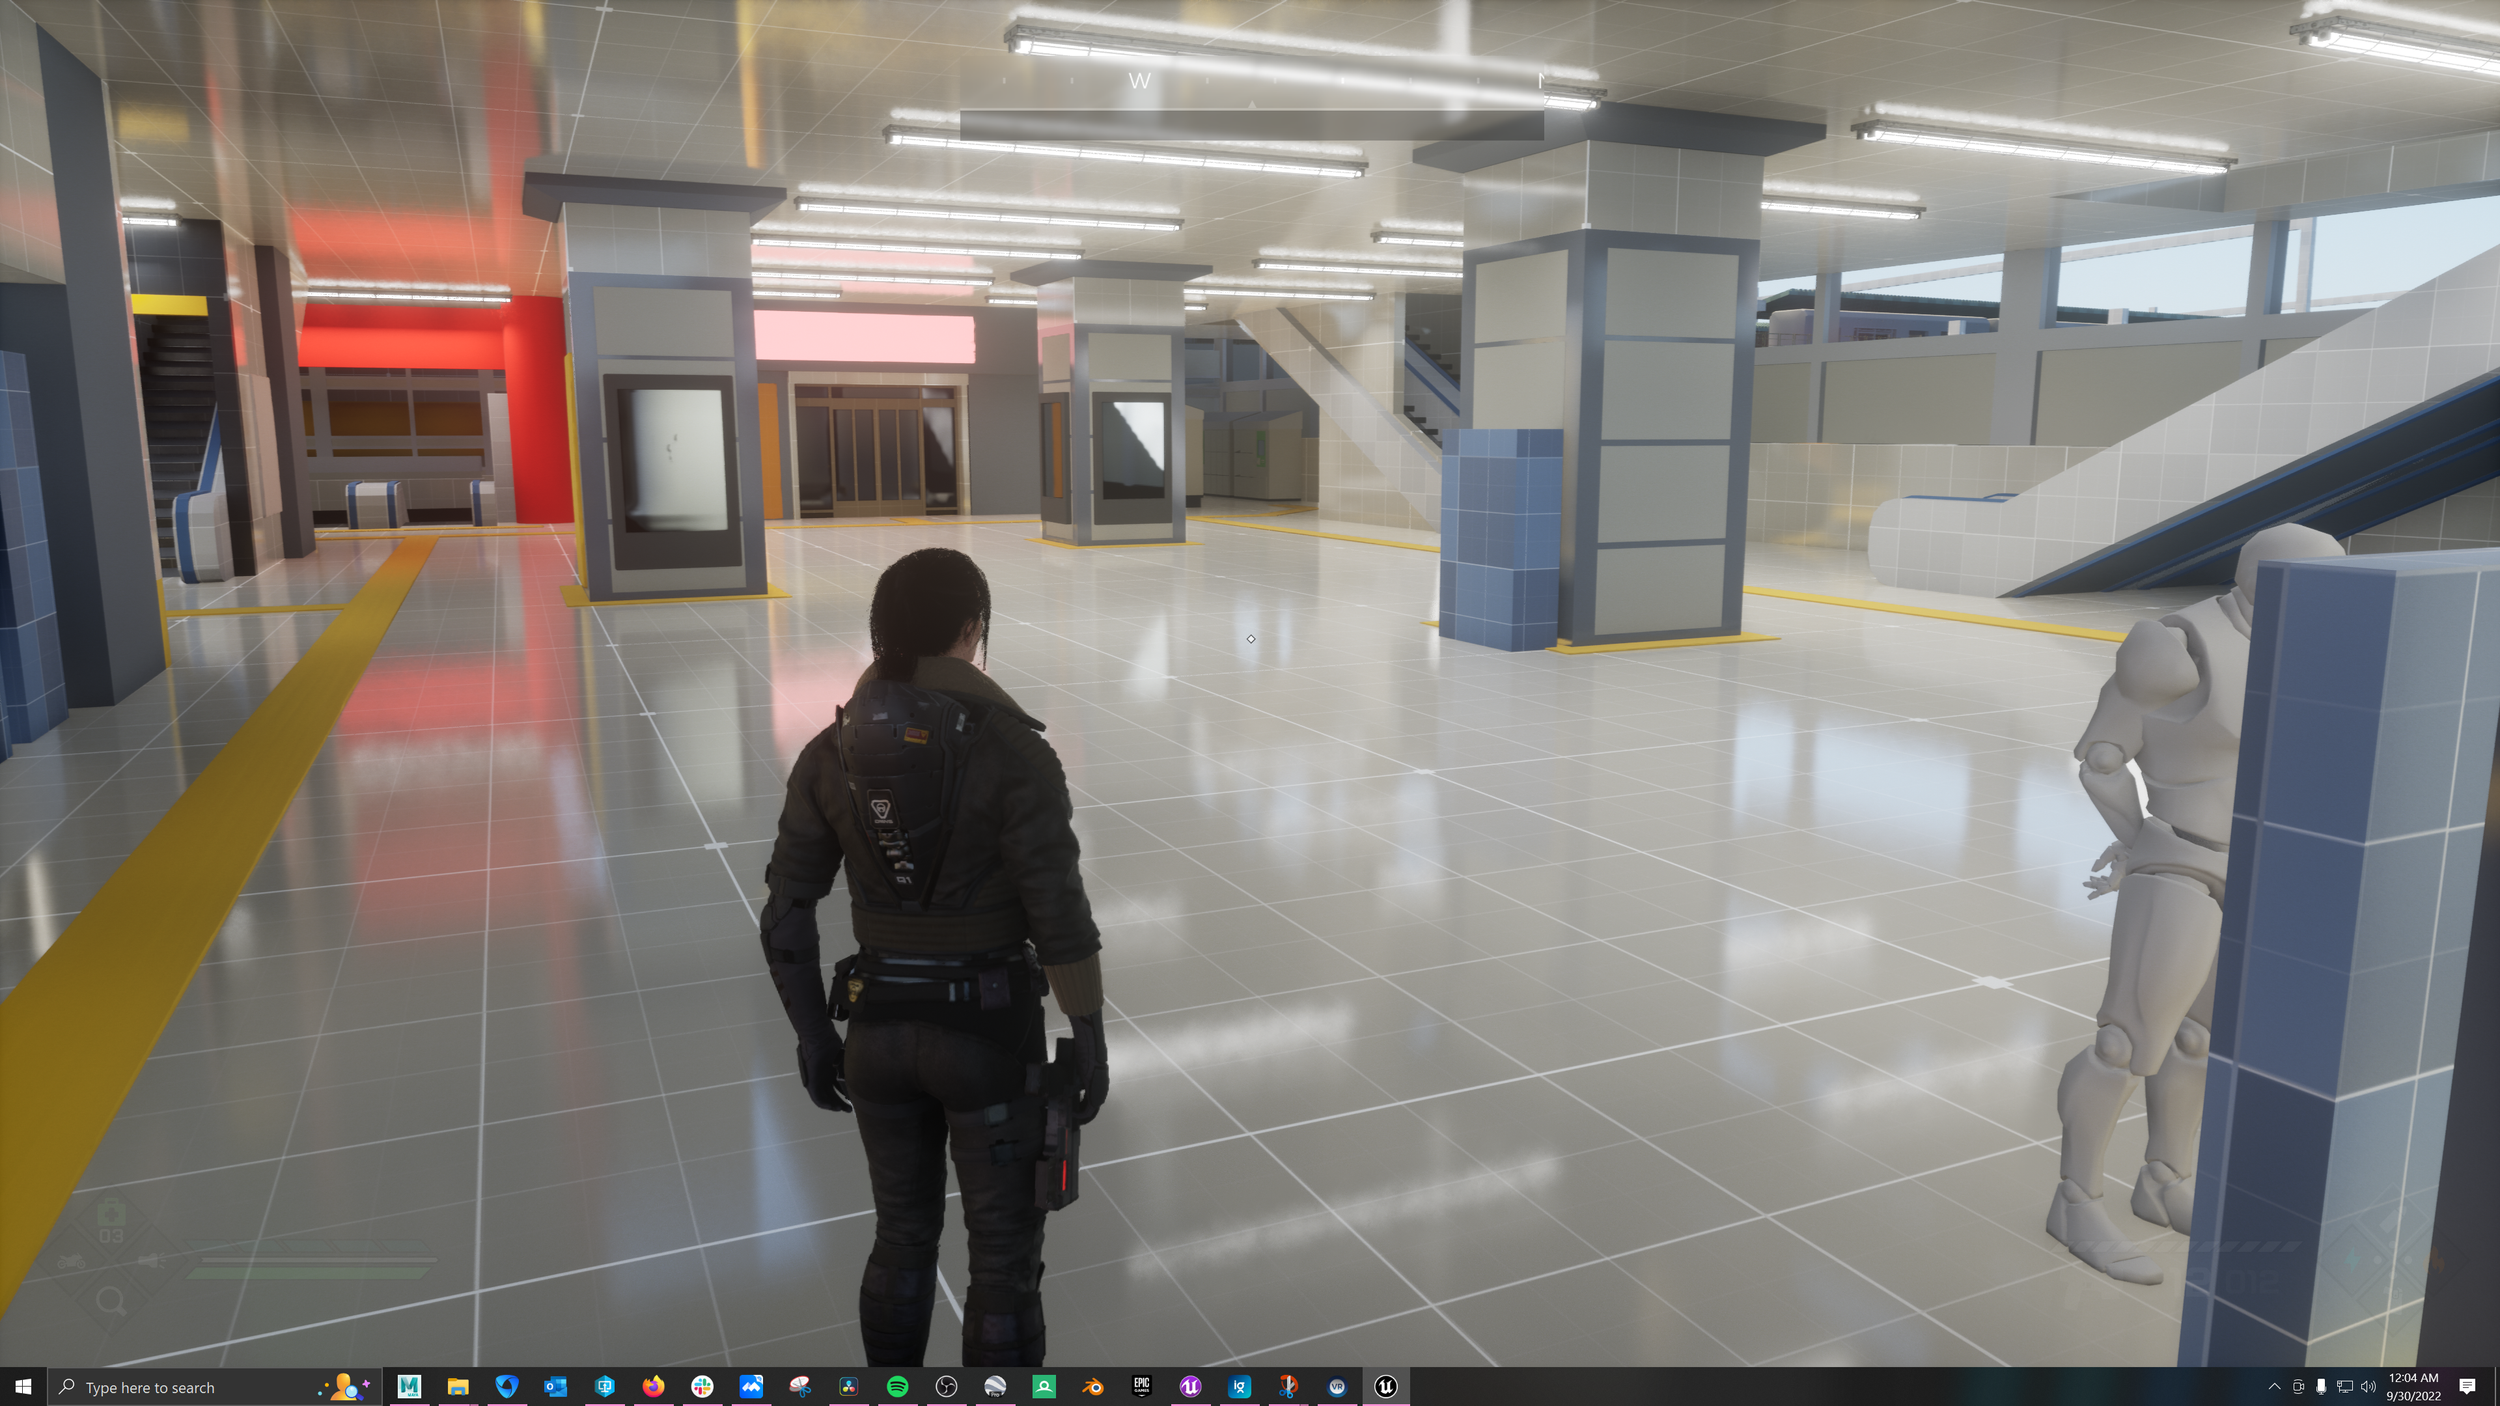Viewport: 2500px width, 1406px height.
Task: Open OBS Studio from the taskbar
Action: tap(946, 1386)
